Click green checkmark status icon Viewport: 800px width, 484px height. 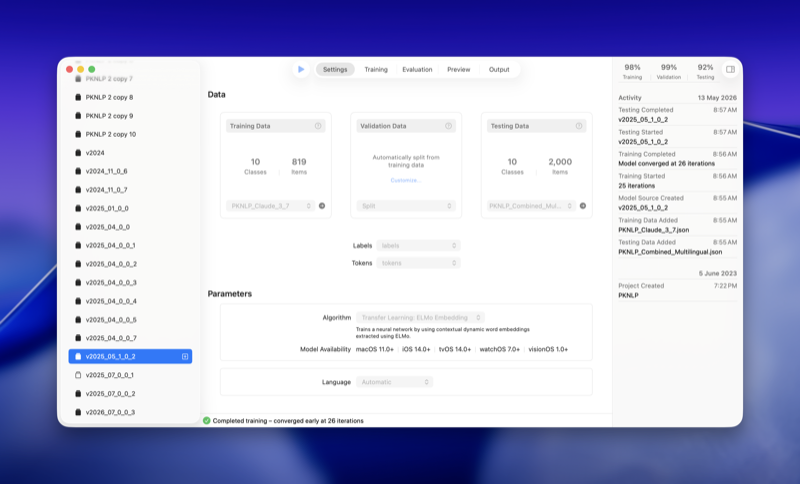click(207, 421)
